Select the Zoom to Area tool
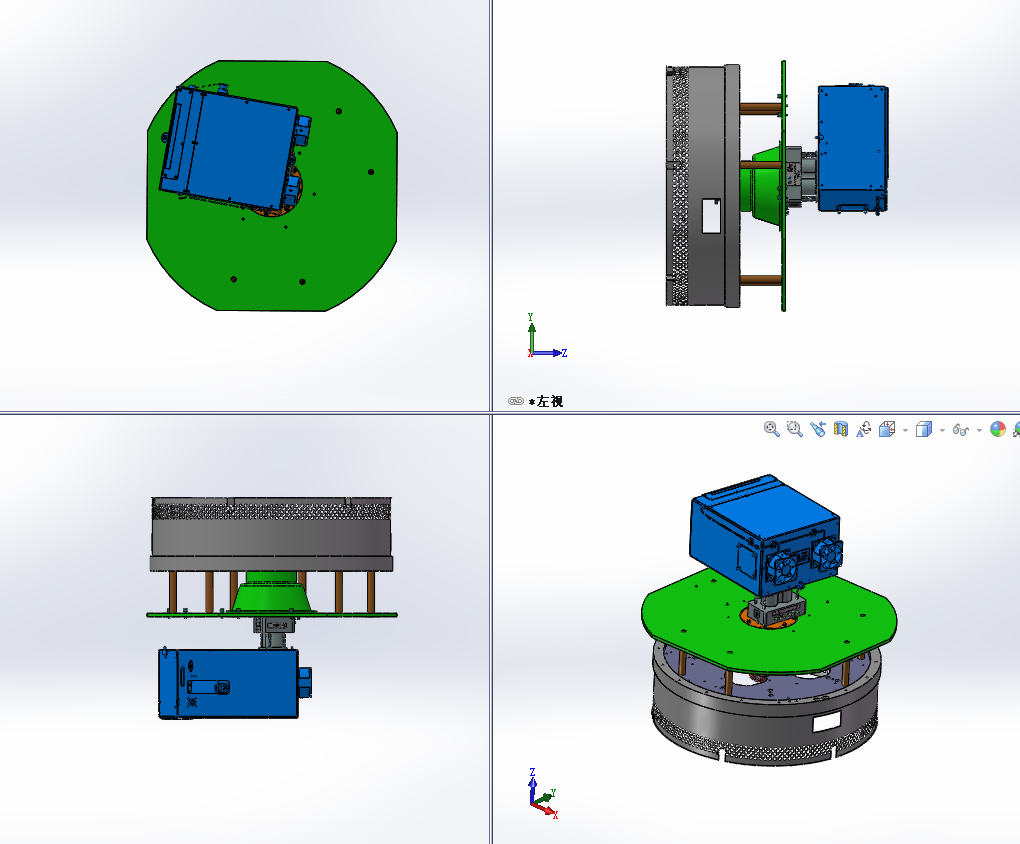 pos(794,429)
